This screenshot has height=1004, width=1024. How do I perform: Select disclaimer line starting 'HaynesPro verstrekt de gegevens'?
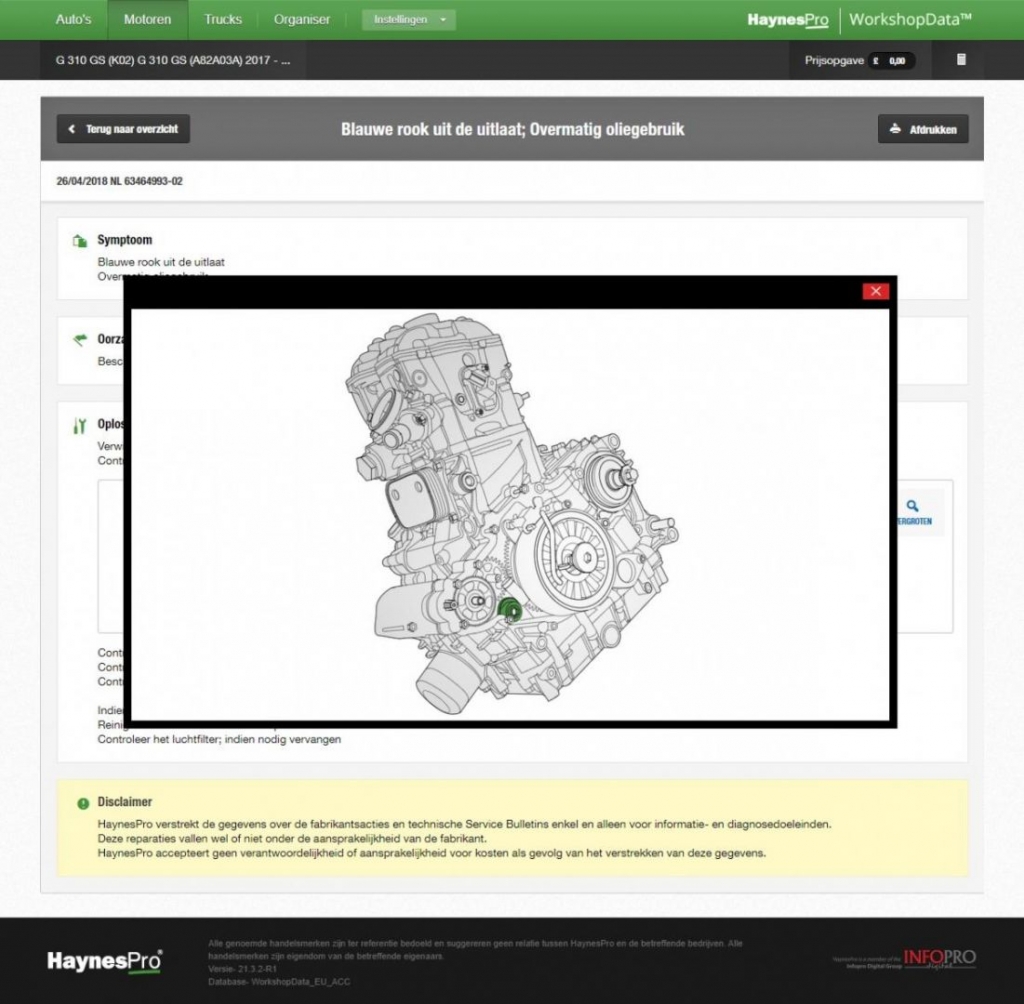pyautogui.click(x=464, y=824)
